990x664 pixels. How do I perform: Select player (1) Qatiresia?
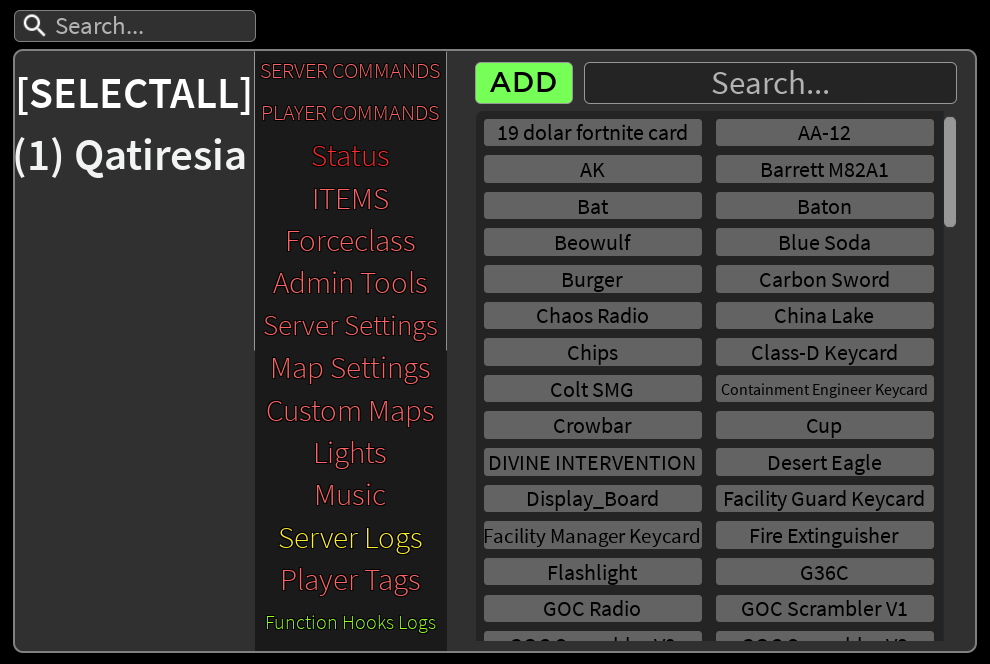[131, 155]
